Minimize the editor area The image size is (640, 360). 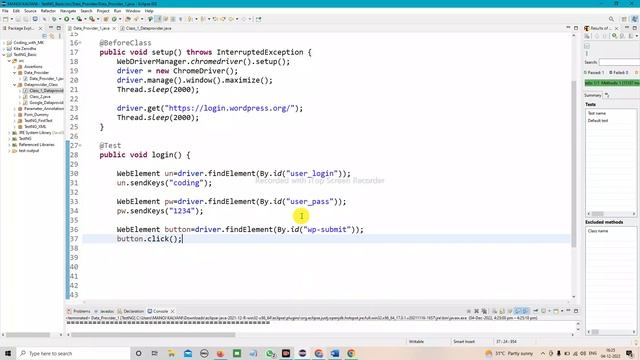coord(568,28)
